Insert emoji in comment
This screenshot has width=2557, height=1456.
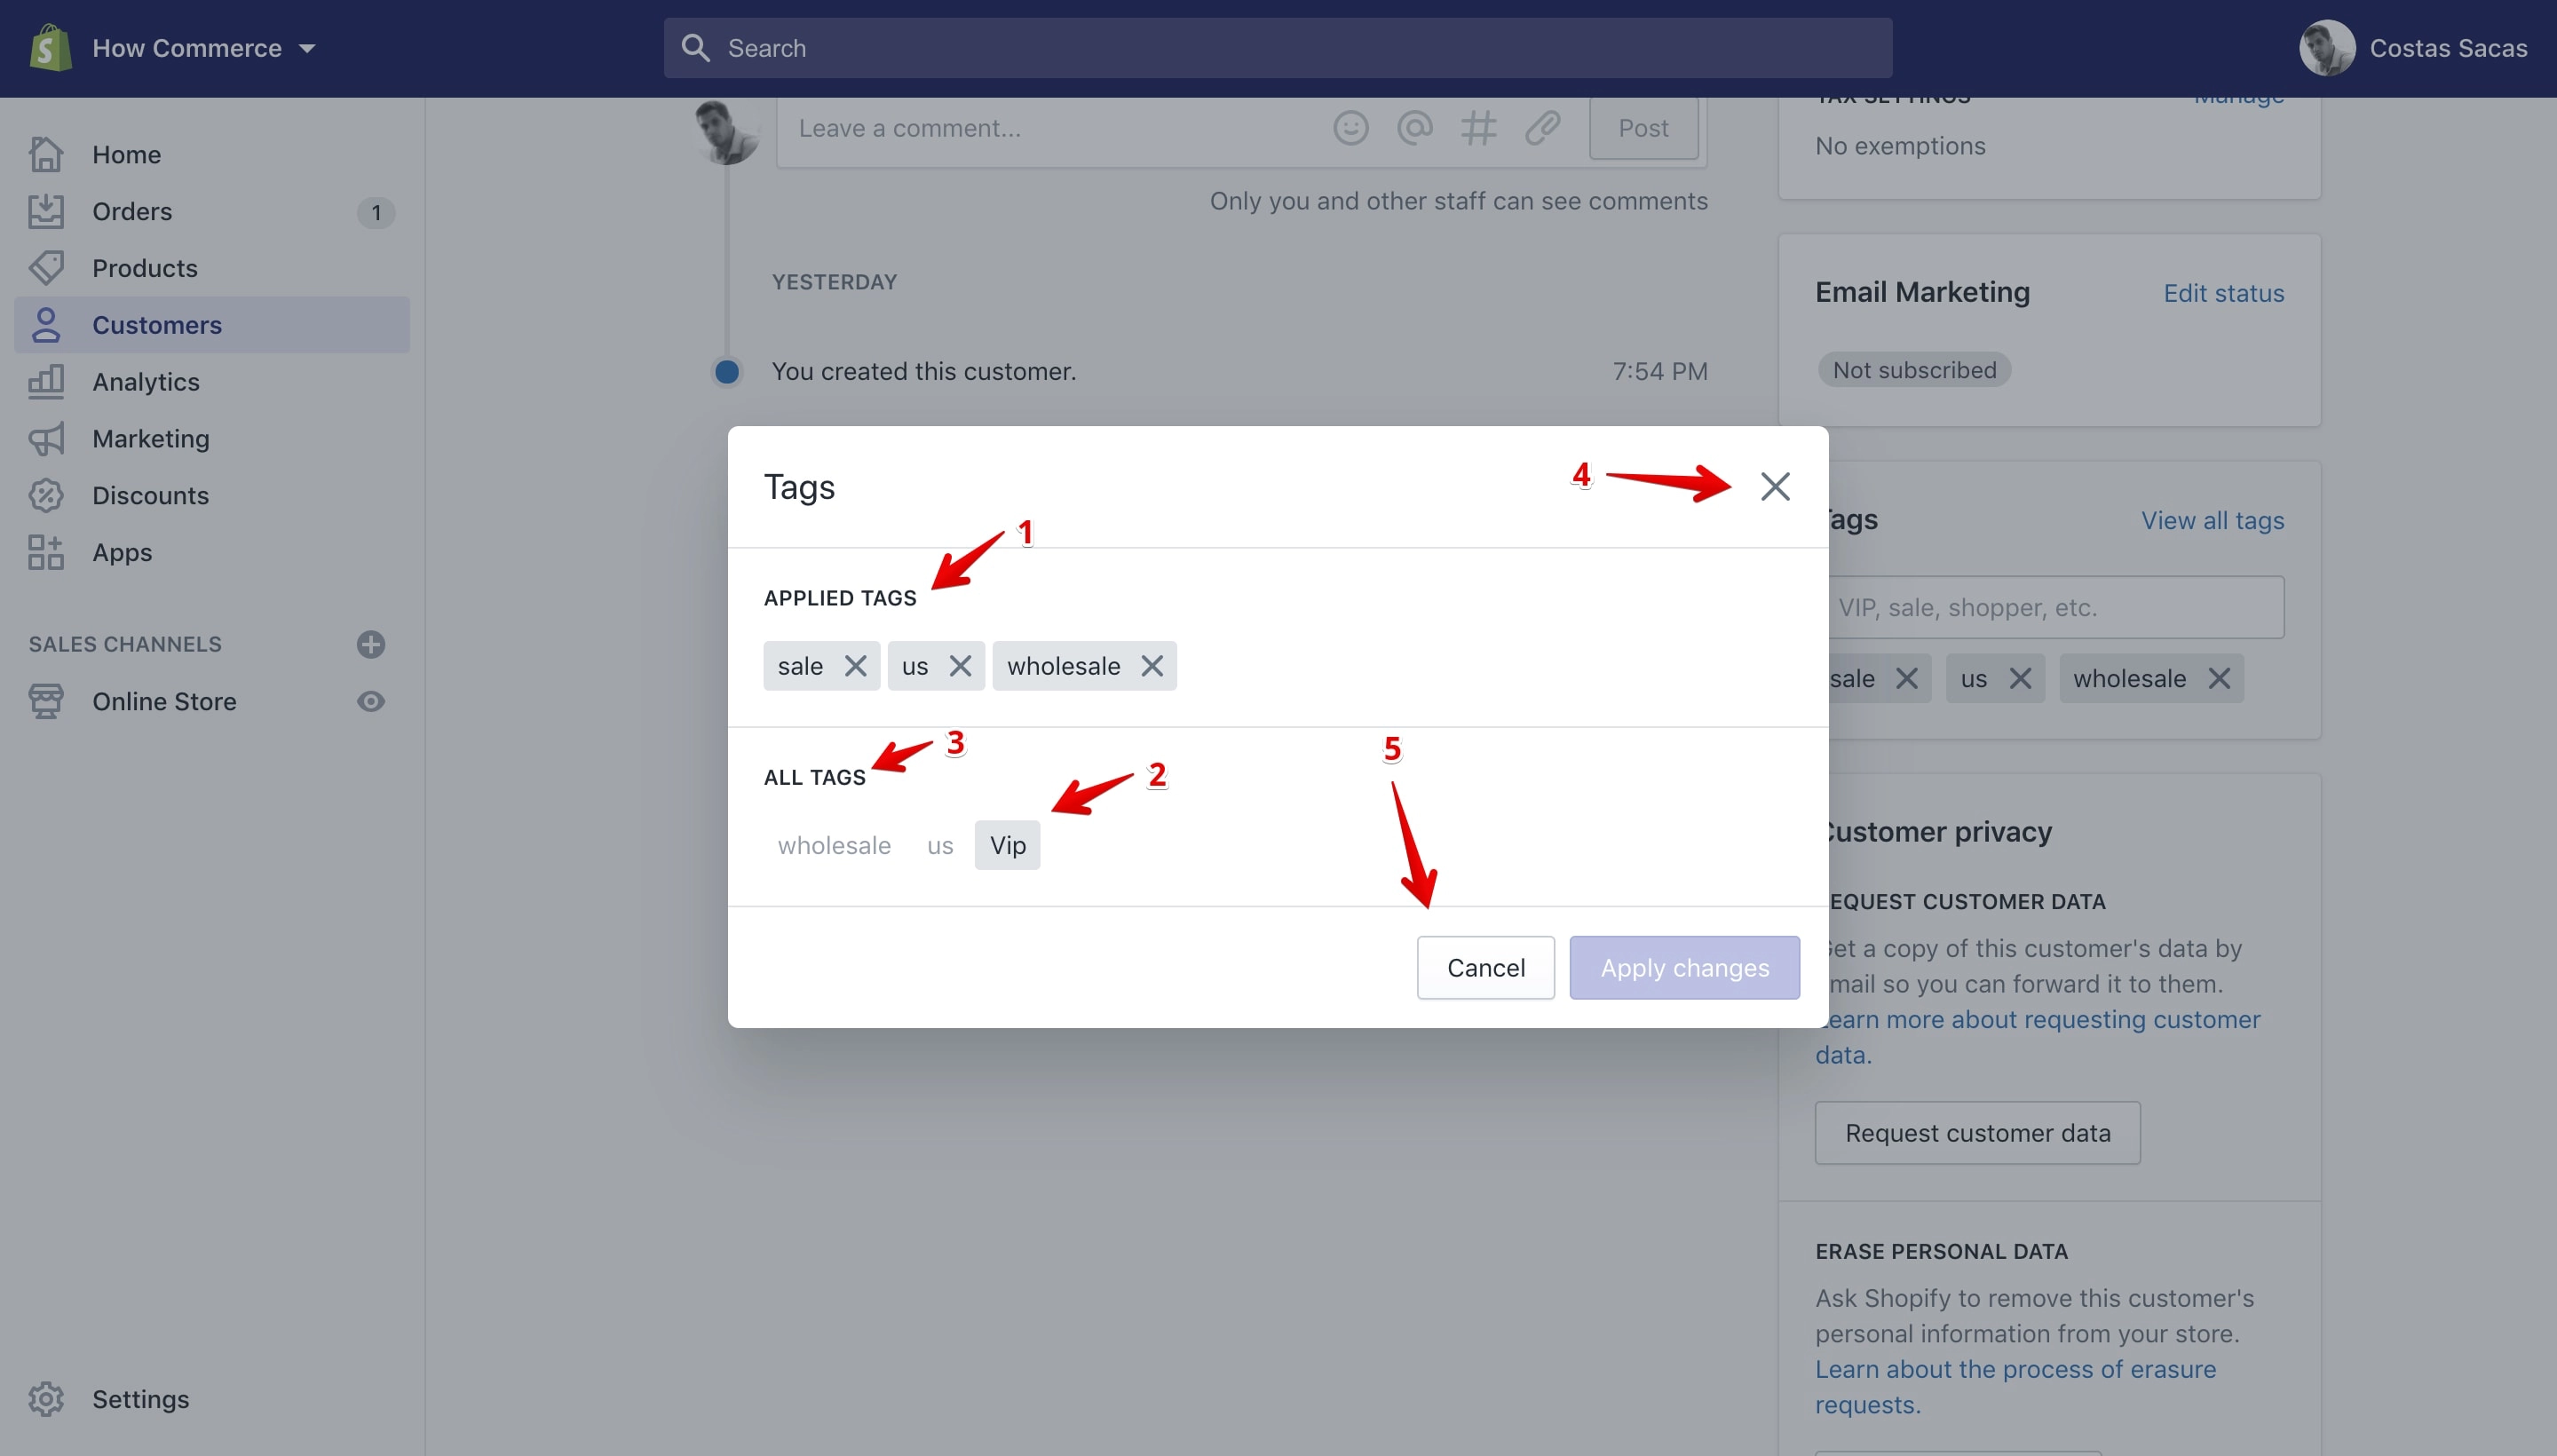pos(1350,128)
